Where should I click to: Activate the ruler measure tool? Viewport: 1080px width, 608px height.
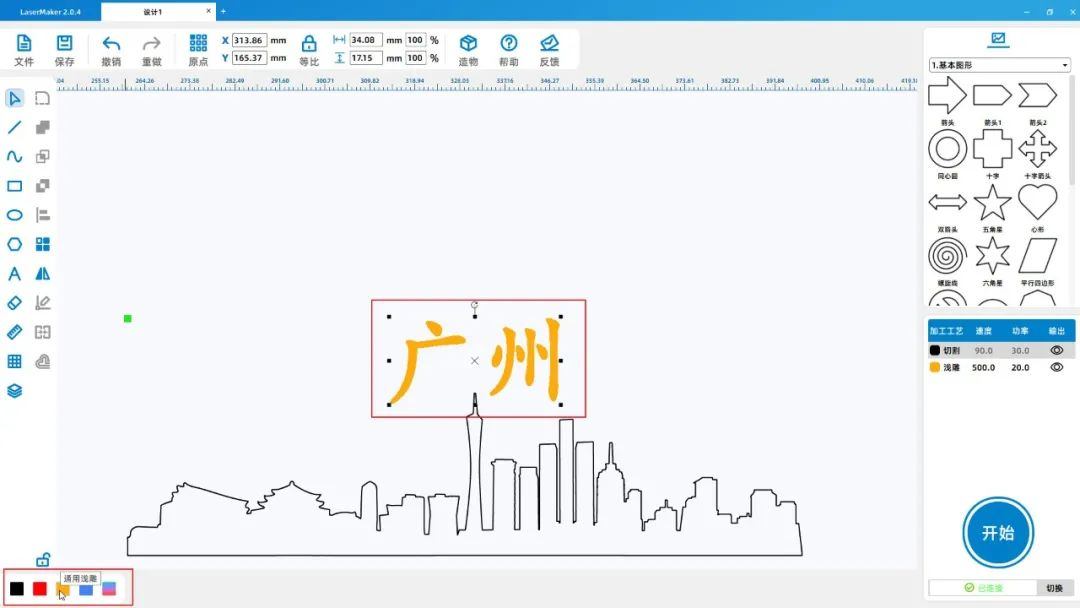15,332
